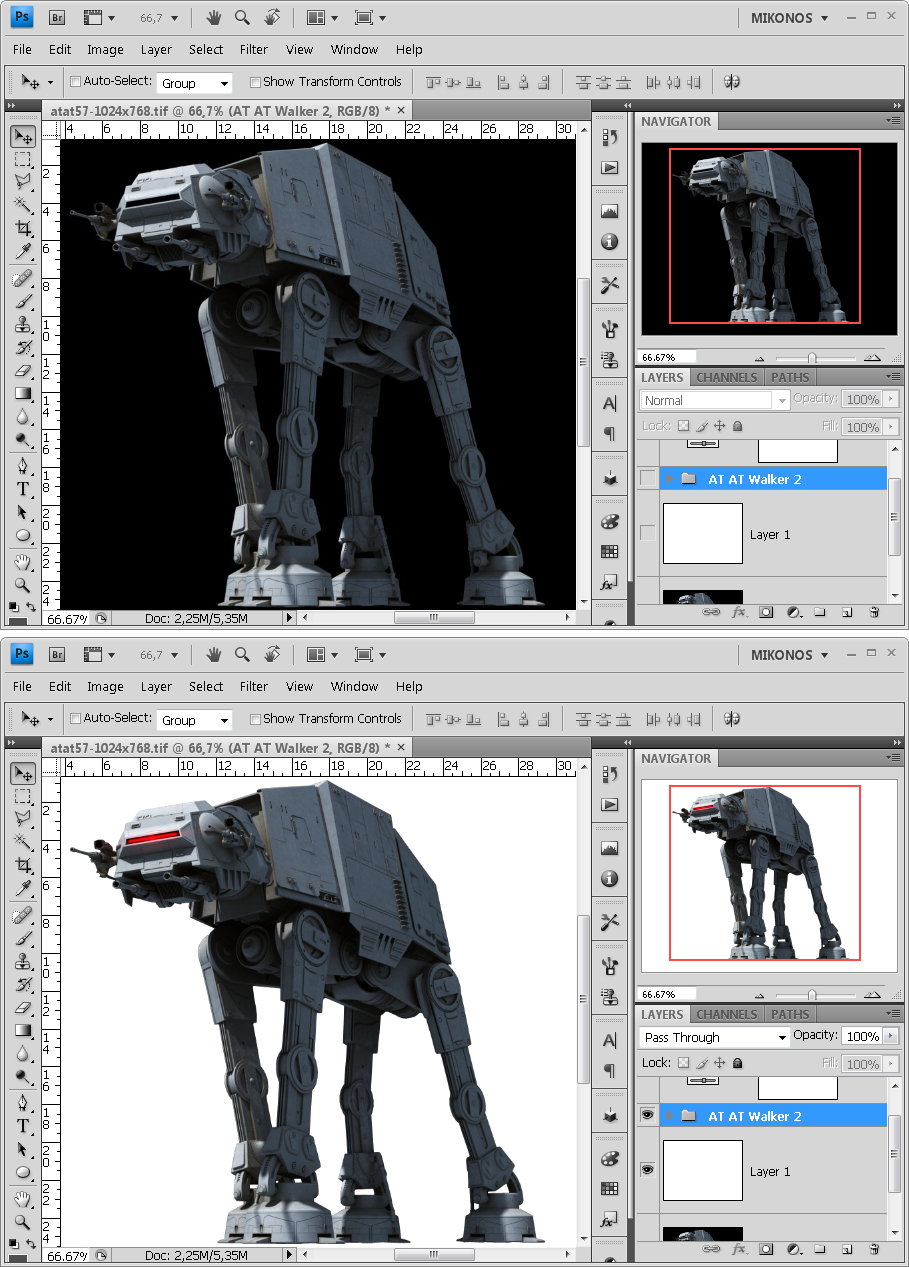Screen dimensions: 909x1267
Task: Expand AT AT Walker 2 group in white-background window
Action: click(x=670, y=1116)
